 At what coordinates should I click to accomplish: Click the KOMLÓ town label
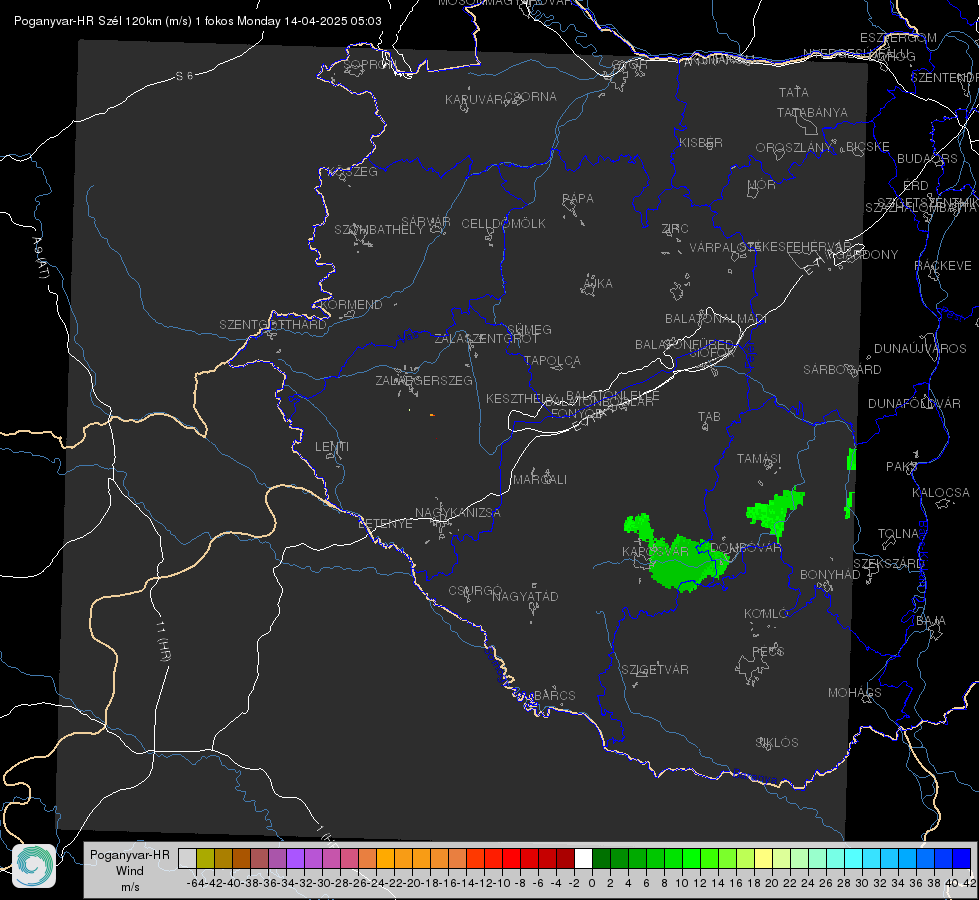point(766,614)
